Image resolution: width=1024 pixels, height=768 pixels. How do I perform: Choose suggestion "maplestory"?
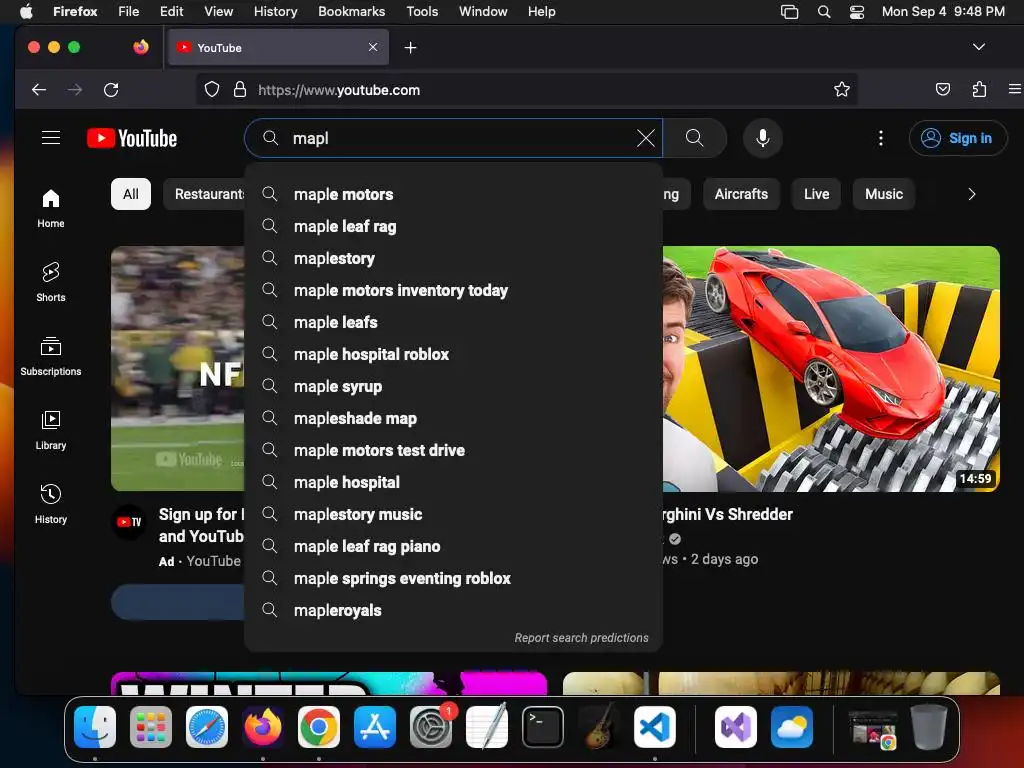pos(453,258)
